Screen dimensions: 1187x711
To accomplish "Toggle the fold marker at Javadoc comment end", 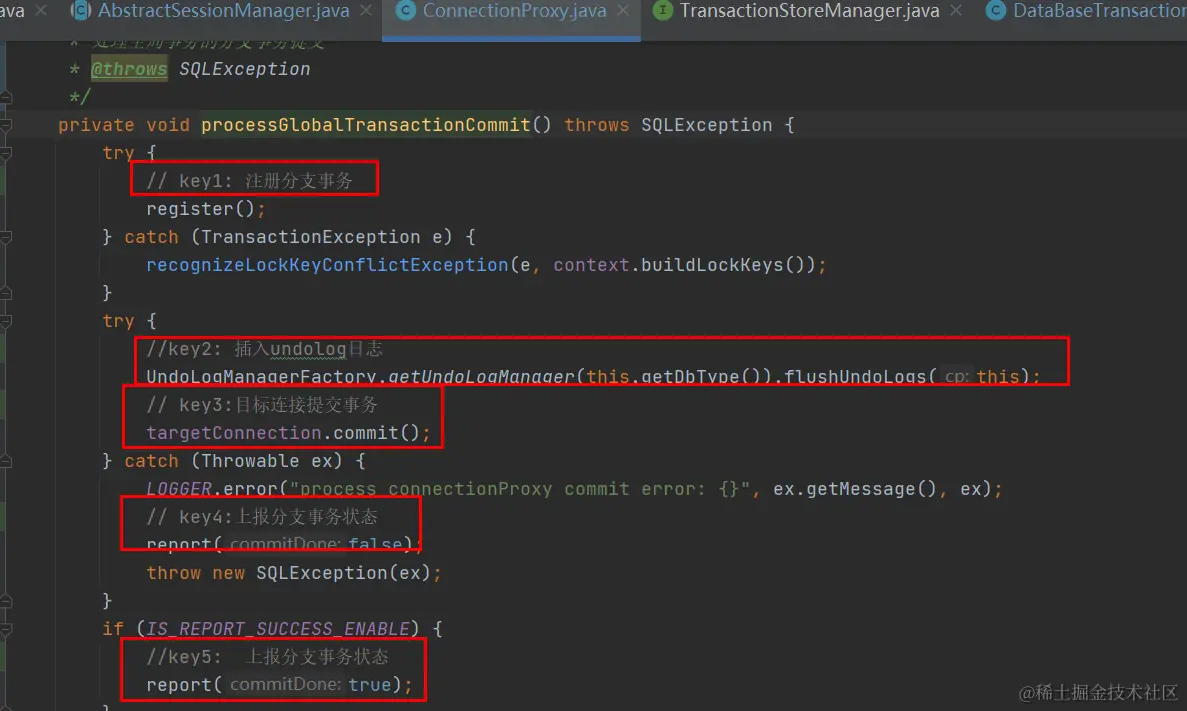I will click(6, 97).
